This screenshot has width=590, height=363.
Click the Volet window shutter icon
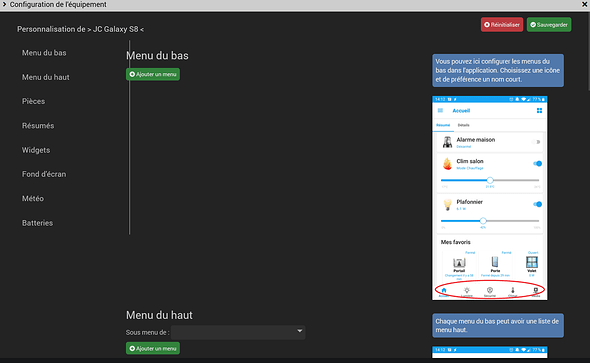(532, 262)
